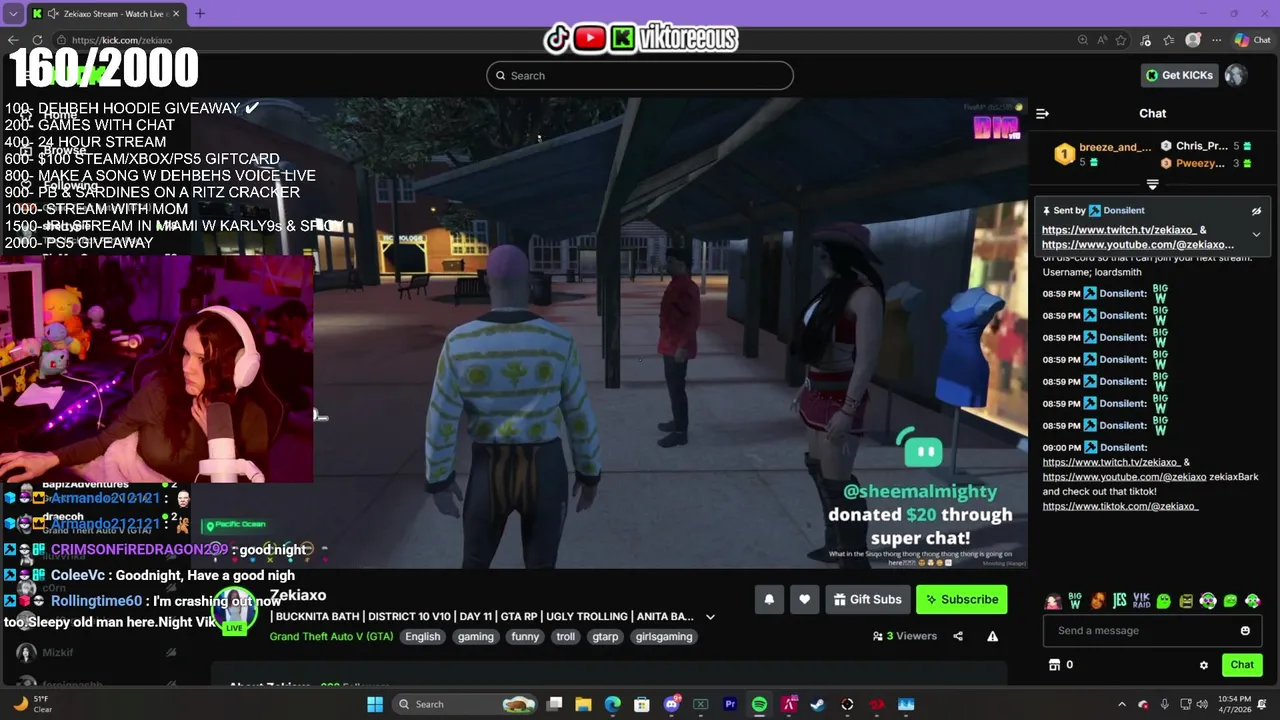Reload the page
The height and width of the screenshot is (720, 1280).
(37, 40)
